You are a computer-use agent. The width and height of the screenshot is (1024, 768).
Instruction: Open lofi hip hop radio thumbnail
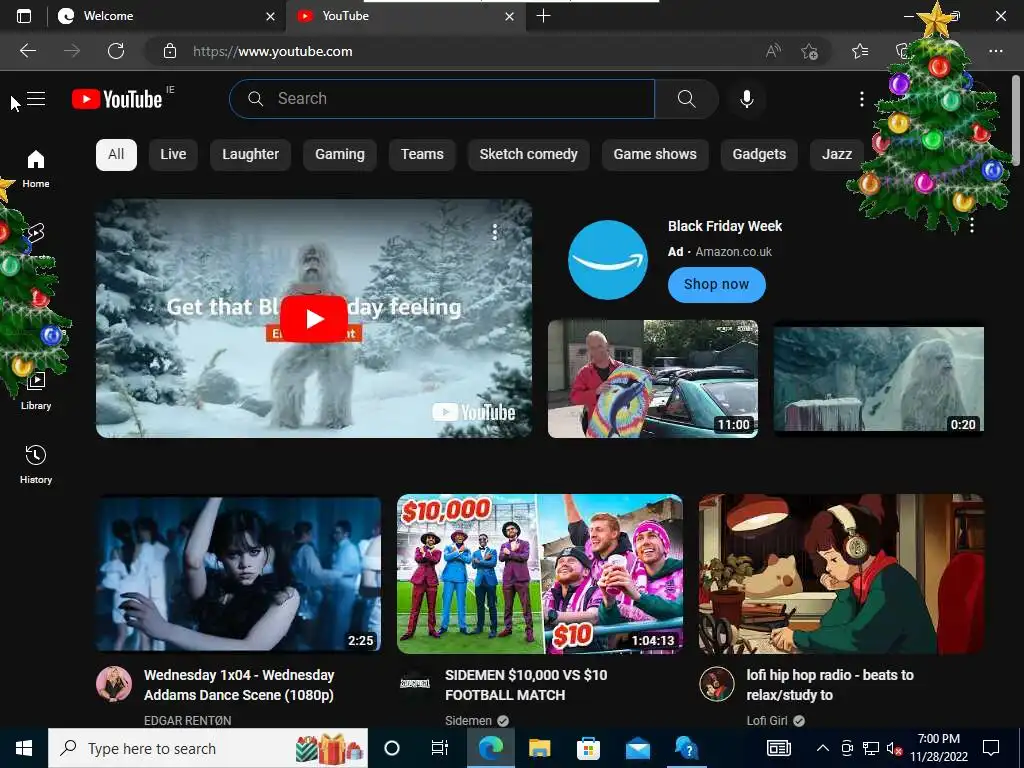coord(841,574)
